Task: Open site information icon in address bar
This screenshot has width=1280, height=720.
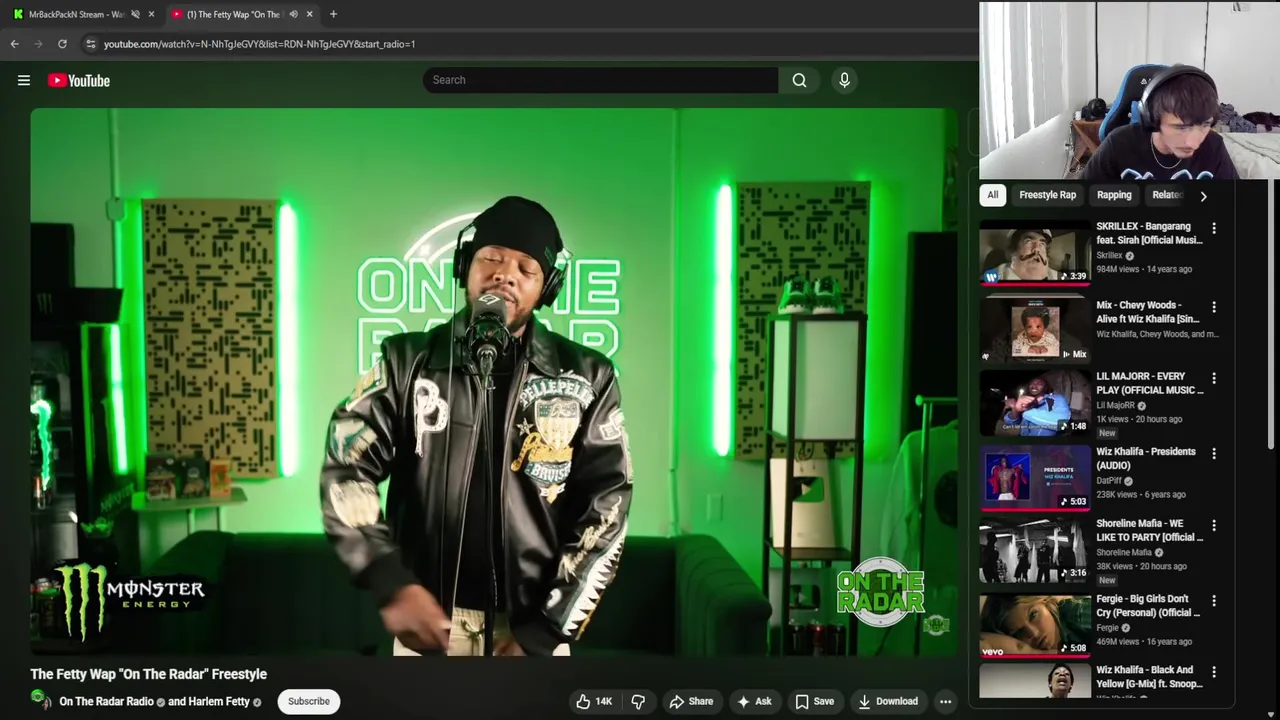Action: pyautogui.click(x=90, y=44)
